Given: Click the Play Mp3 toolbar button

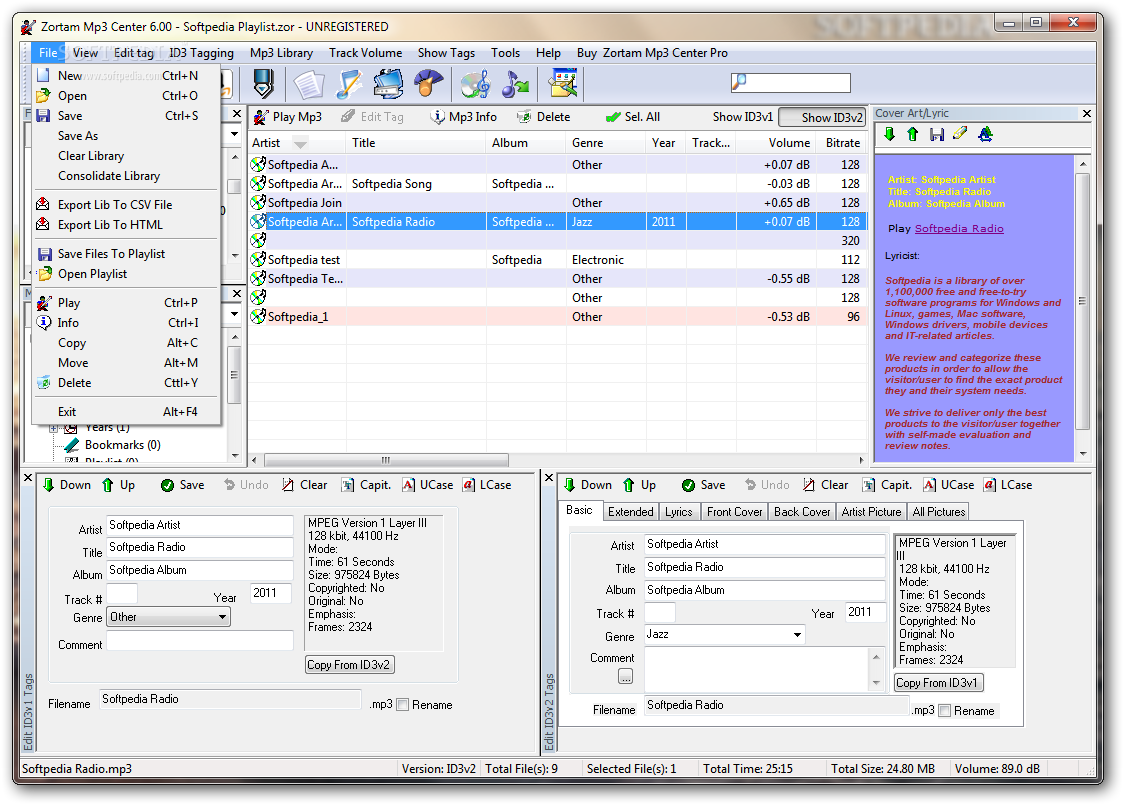Looking at the screenshot, I should tap(287, 117).
